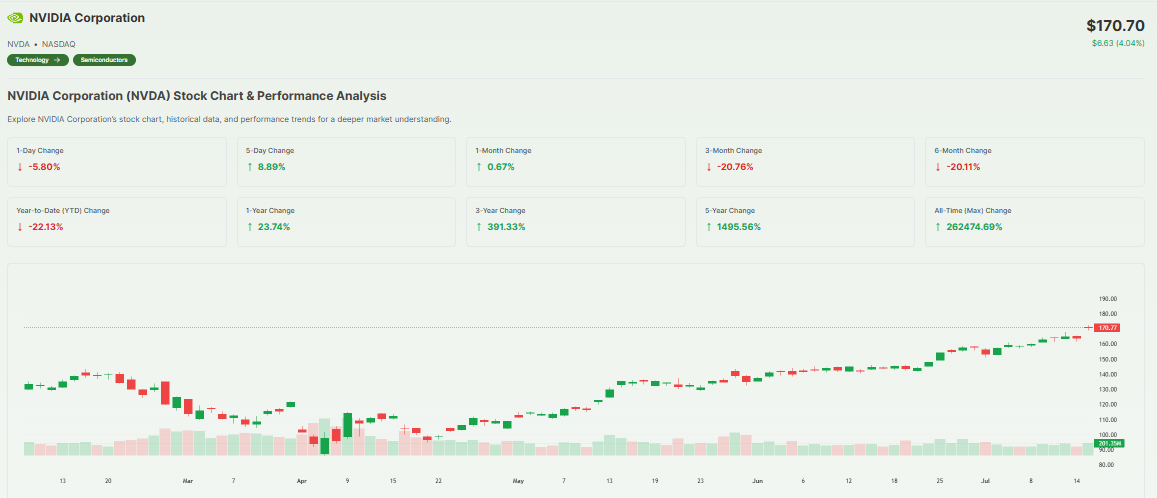
Task: Click the 14 date label on time axis
Action: tap(1077, 480)
